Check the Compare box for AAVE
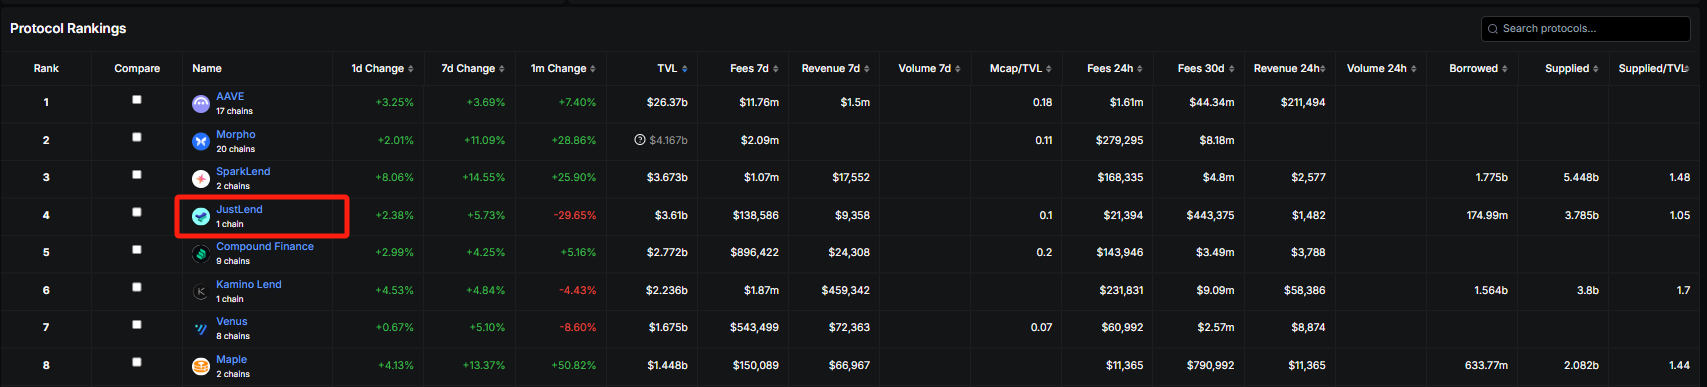Viewport: 1707px width, 387px height. (x=137, y=100)
